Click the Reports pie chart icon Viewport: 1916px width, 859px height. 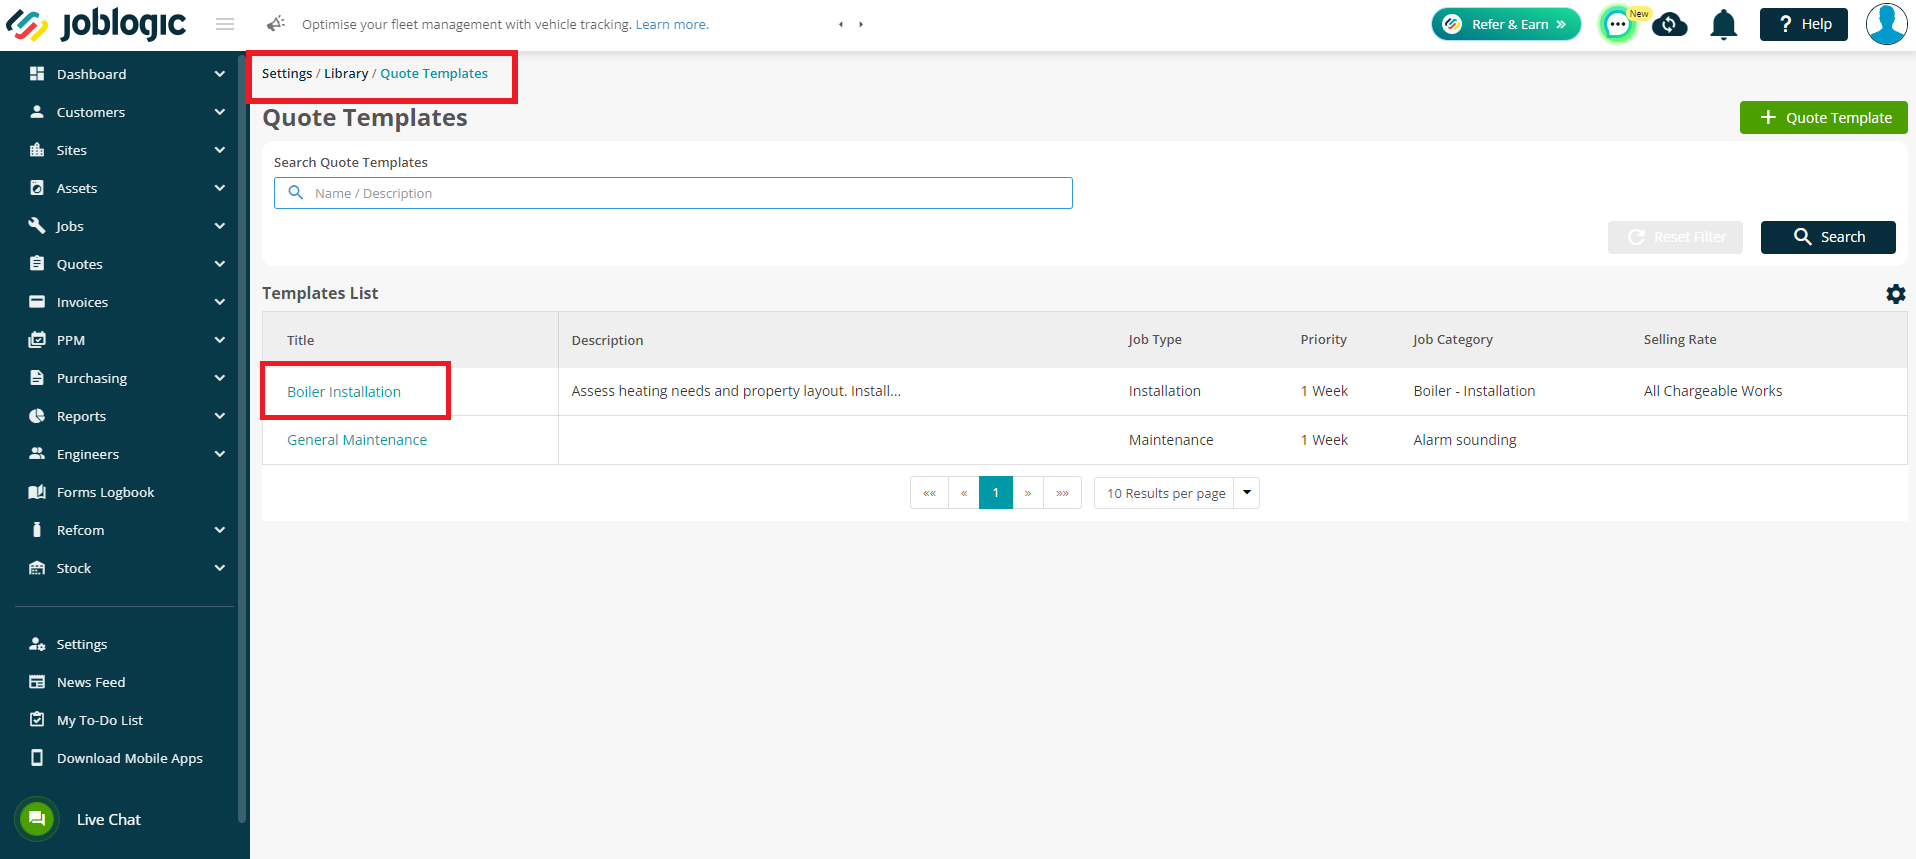(x=37, y=416)
